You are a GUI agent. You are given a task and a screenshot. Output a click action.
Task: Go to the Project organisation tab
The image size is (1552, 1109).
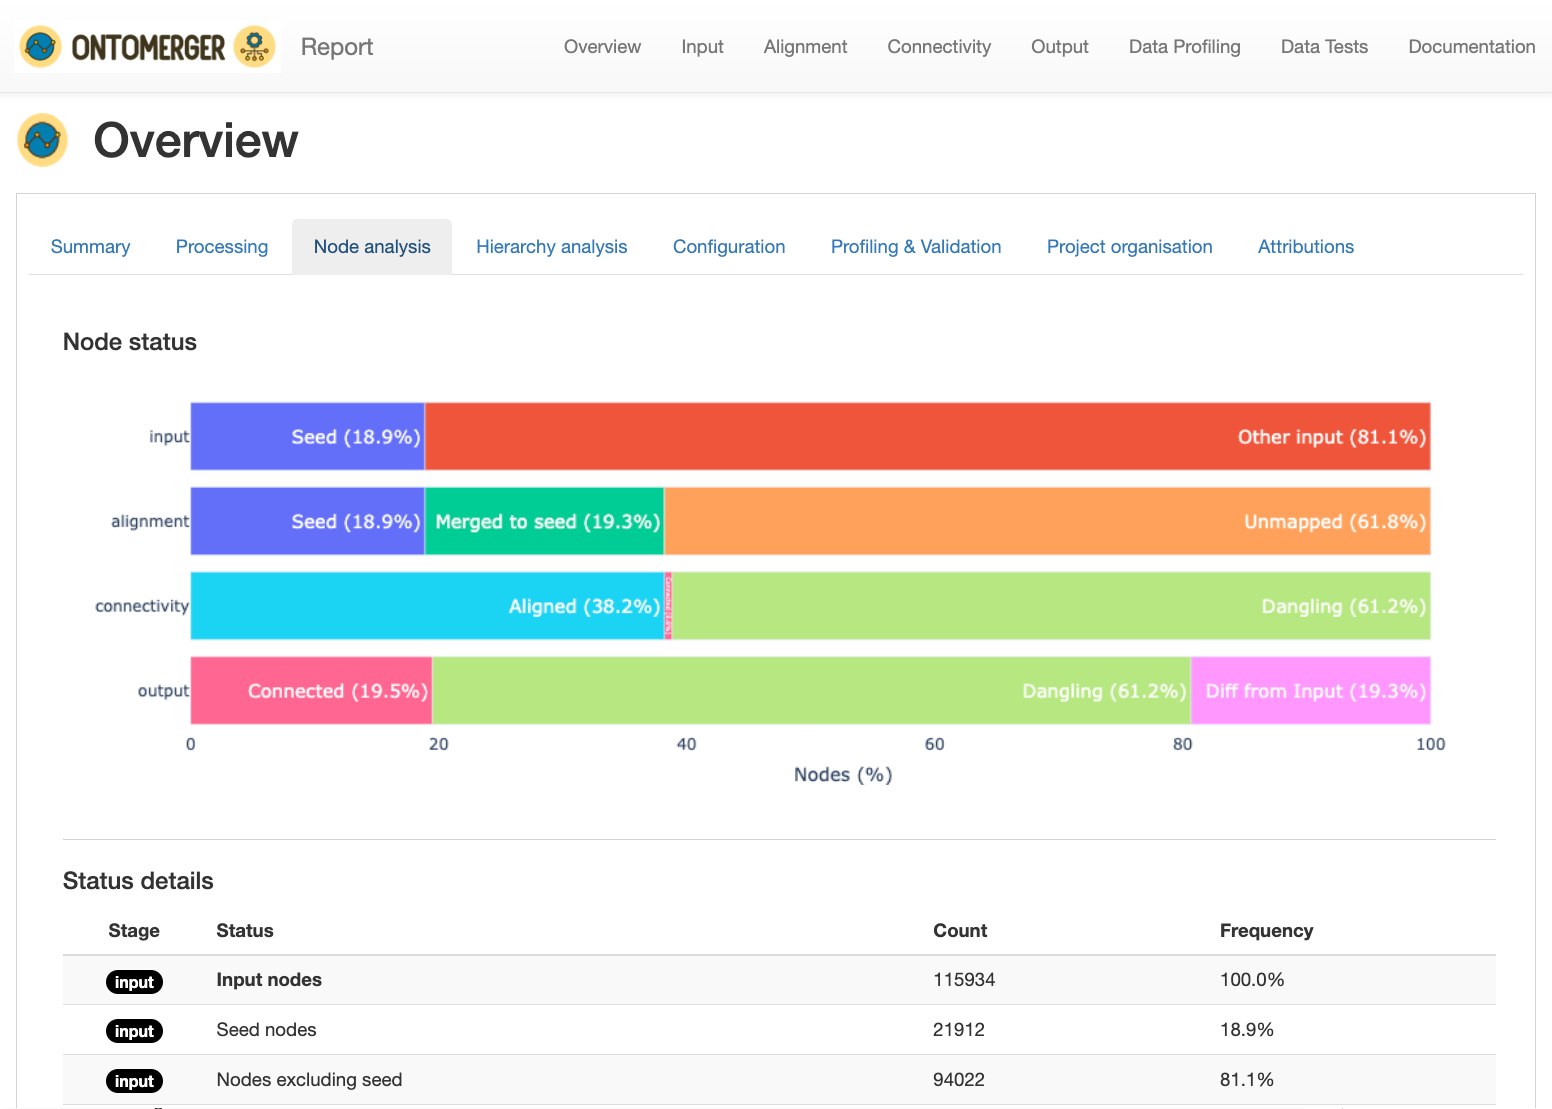(x=1129, y=247)
